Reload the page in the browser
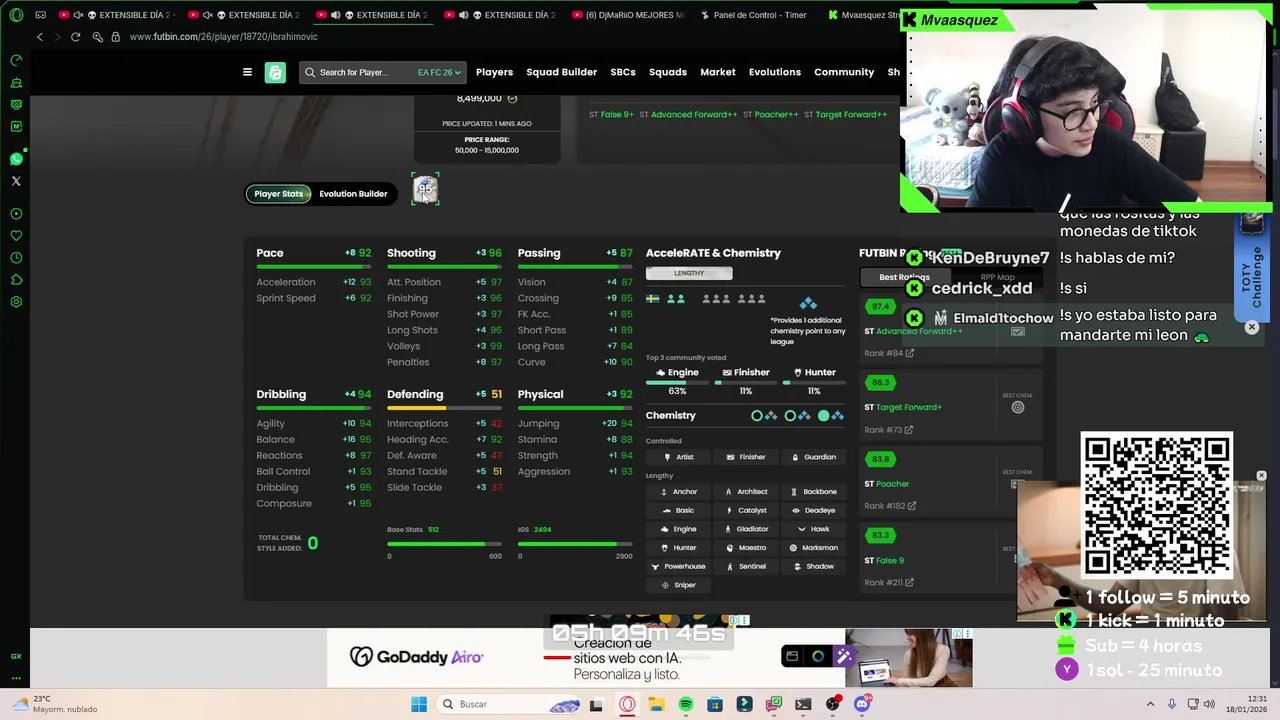Image resolution: width=1280 pixels, height=720 pixels. [x=75, y=37]
